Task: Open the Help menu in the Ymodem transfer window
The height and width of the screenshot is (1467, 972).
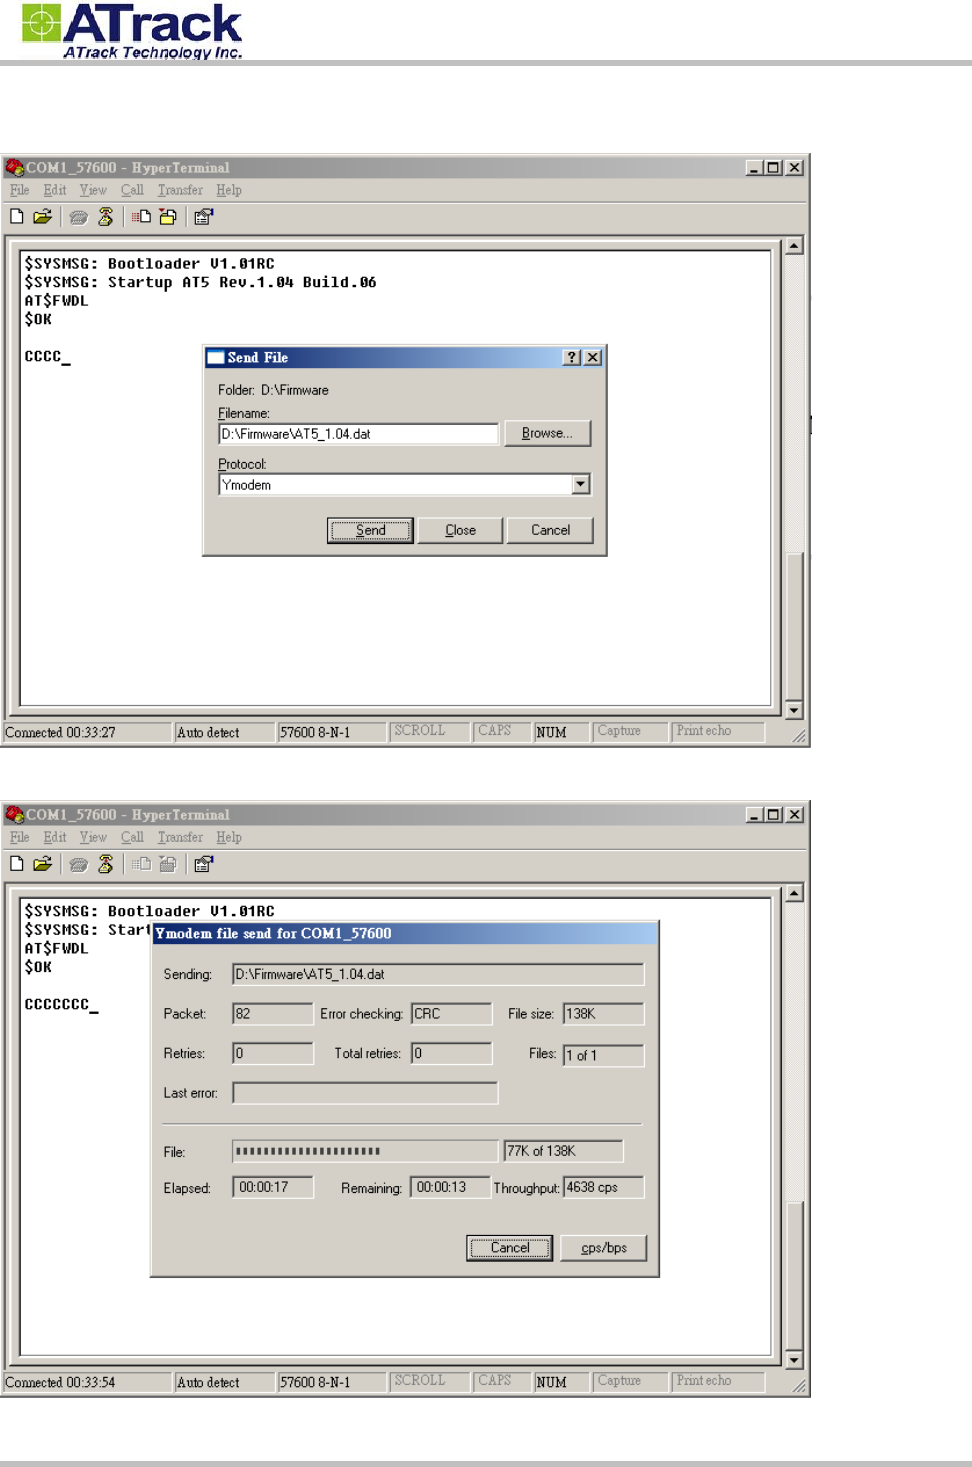Action: tap(229, 837)
